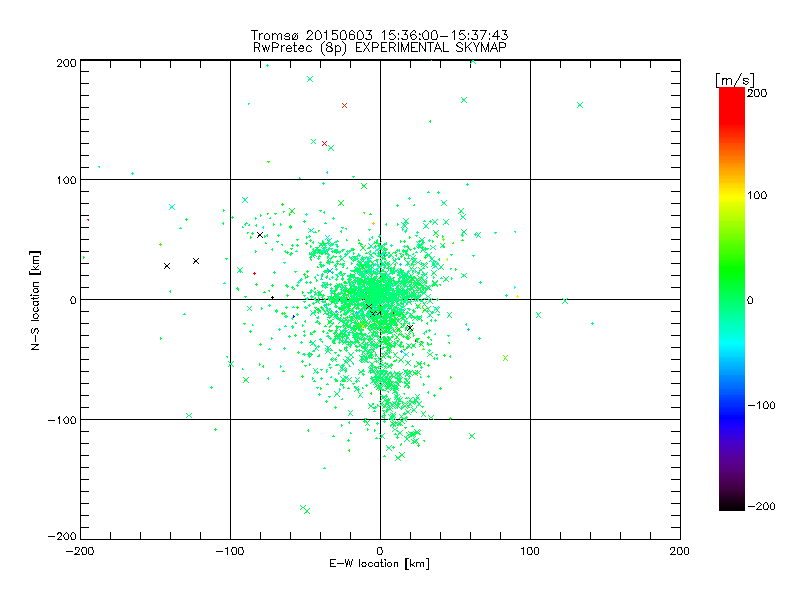
Task: Click the color bar's "200" label
Action: (757, 93)
